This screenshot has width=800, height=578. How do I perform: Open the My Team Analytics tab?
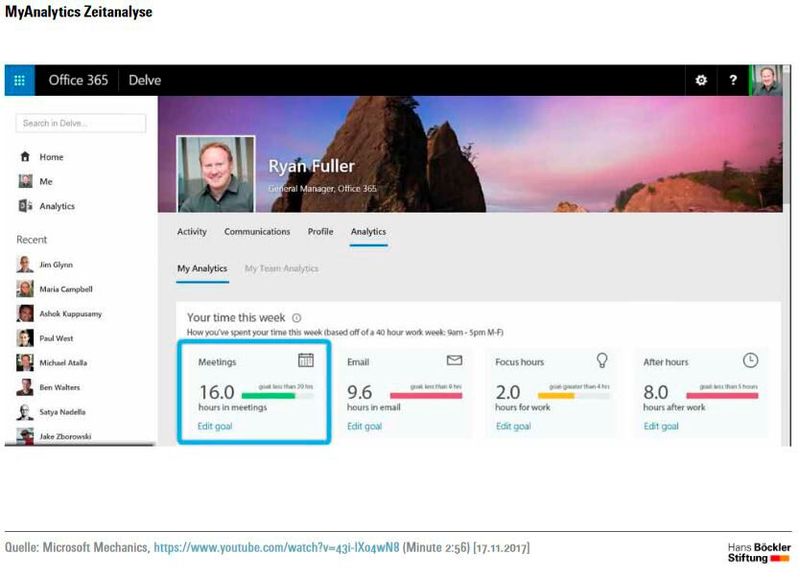pos(284,269)
